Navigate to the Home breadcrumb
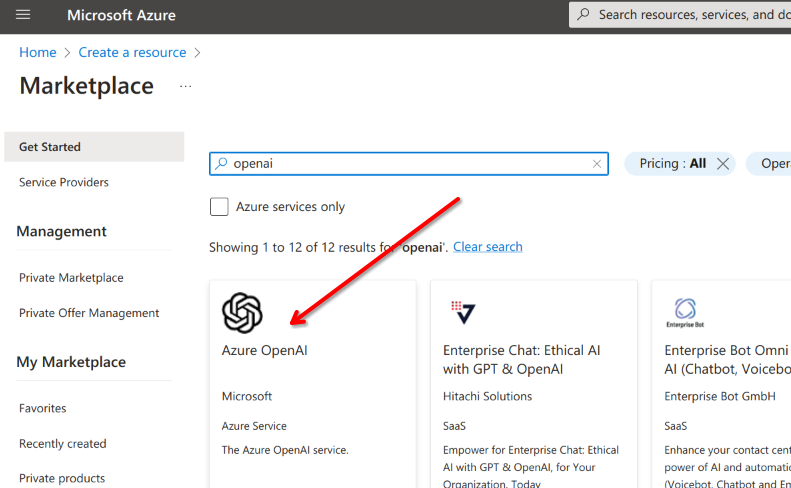The height and width of the screenshot is (488, 791). pyautogui.click(x=38, y=52)
